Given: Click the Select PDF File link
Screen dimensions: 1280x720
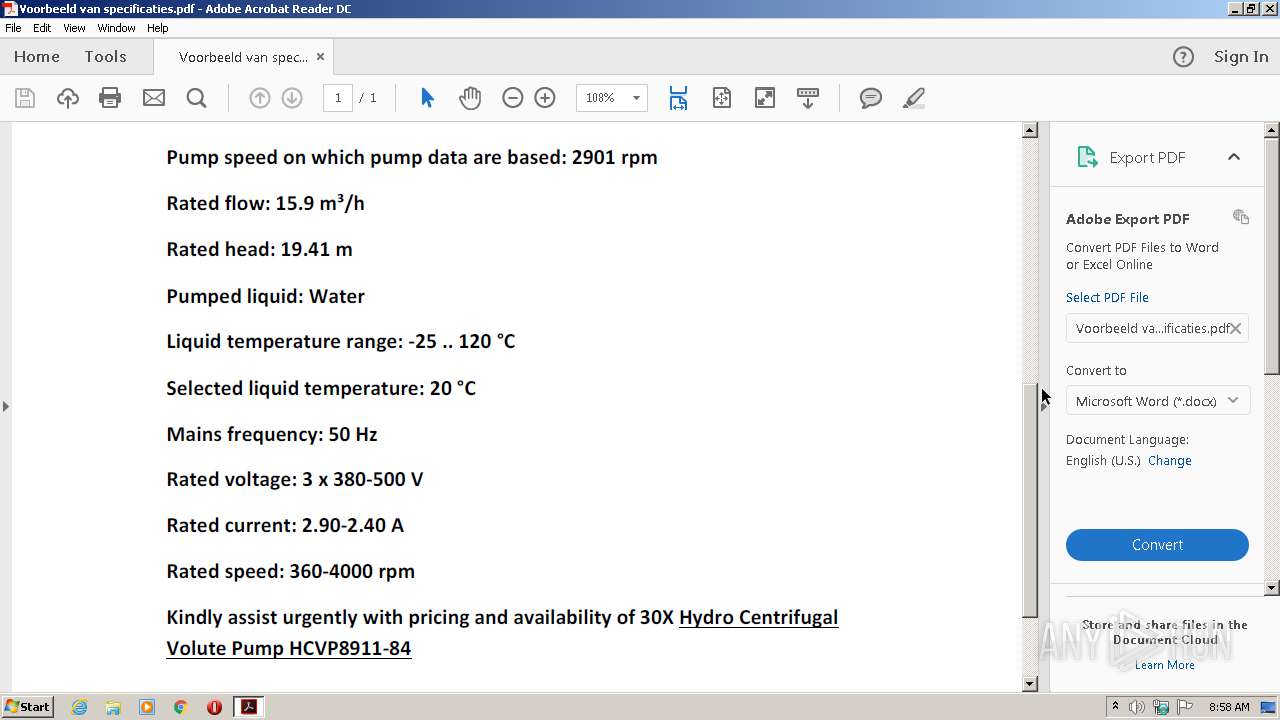Looking at the screenshot, I should tap(1107, 298).
